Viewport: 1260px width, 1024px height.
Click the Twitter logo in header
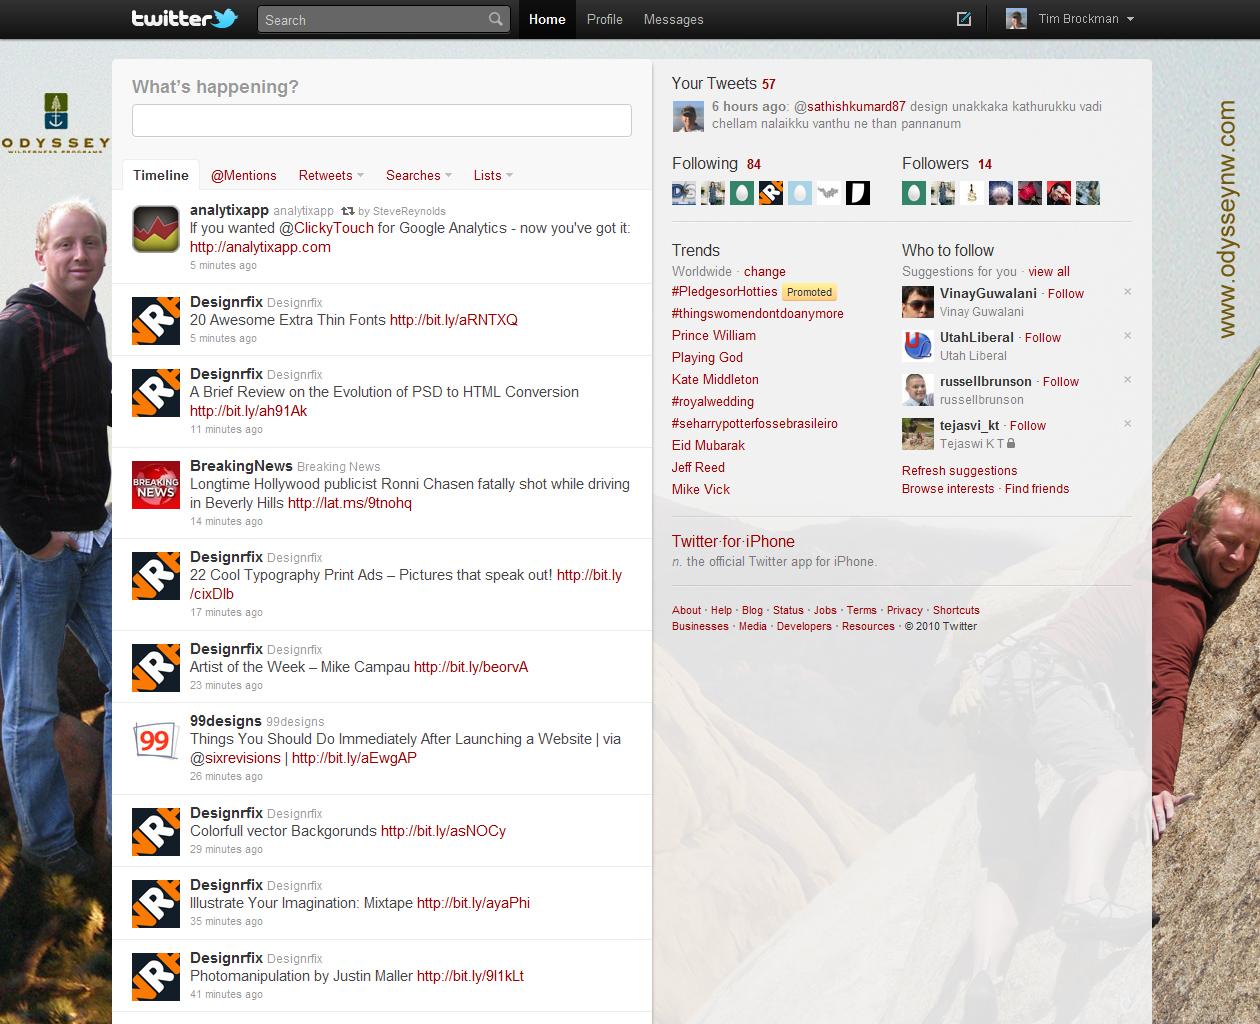(x=185, y=18)
